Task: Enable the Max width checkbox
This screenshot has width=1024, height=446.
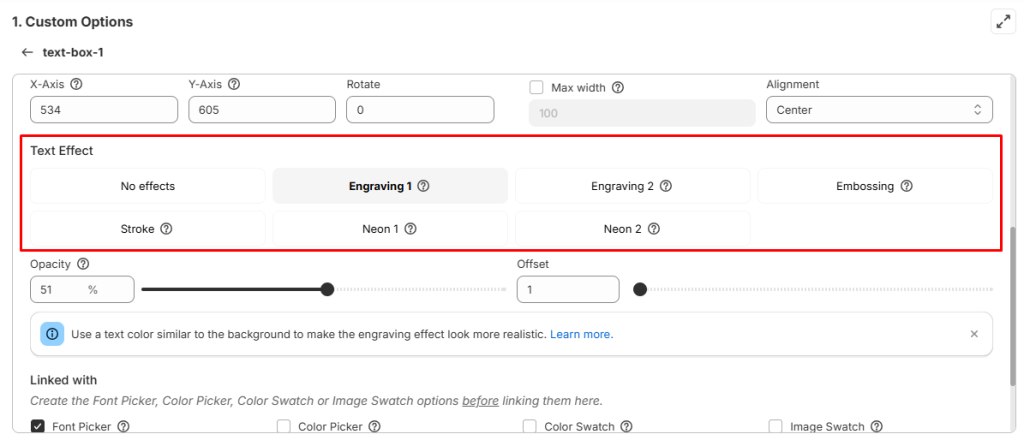Action: [x=537, y=88]
